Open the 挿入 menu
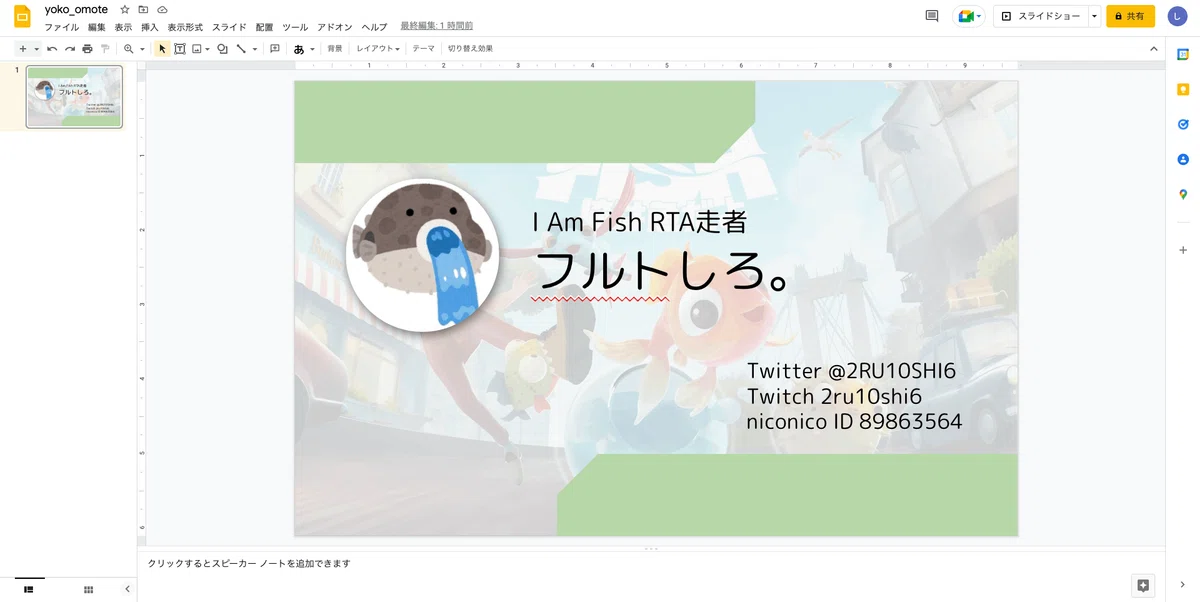 (x=150, y=27)
